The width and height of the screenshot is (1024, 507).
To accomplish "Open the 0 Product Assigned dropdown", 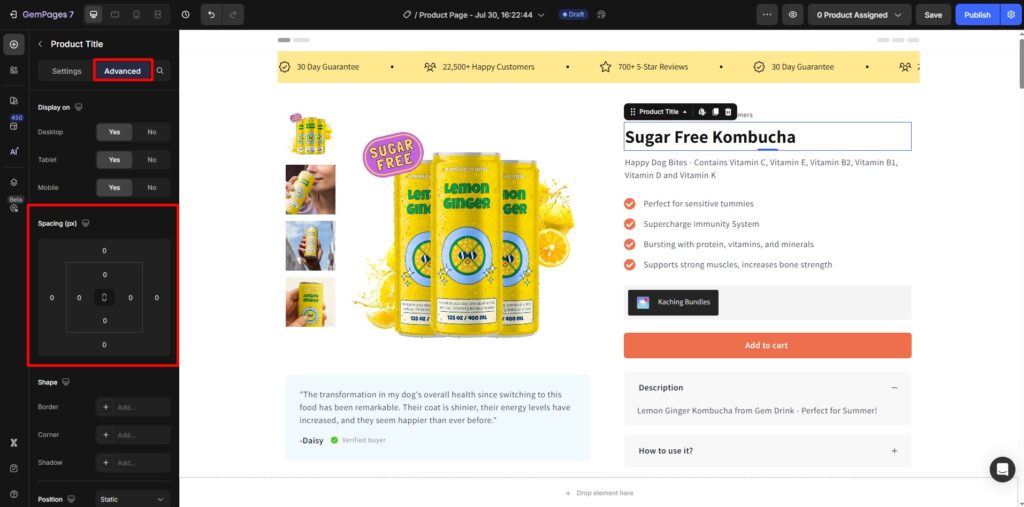I will click(859, 14).
